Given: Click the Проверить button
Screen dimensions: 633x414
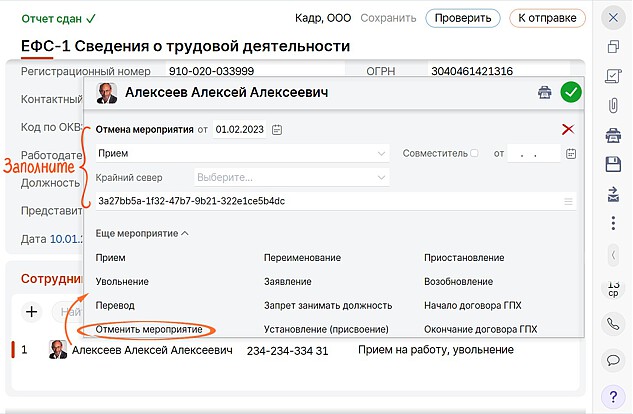Looking at the screenshot, I should pyautogui.click(x=462, y=18).
